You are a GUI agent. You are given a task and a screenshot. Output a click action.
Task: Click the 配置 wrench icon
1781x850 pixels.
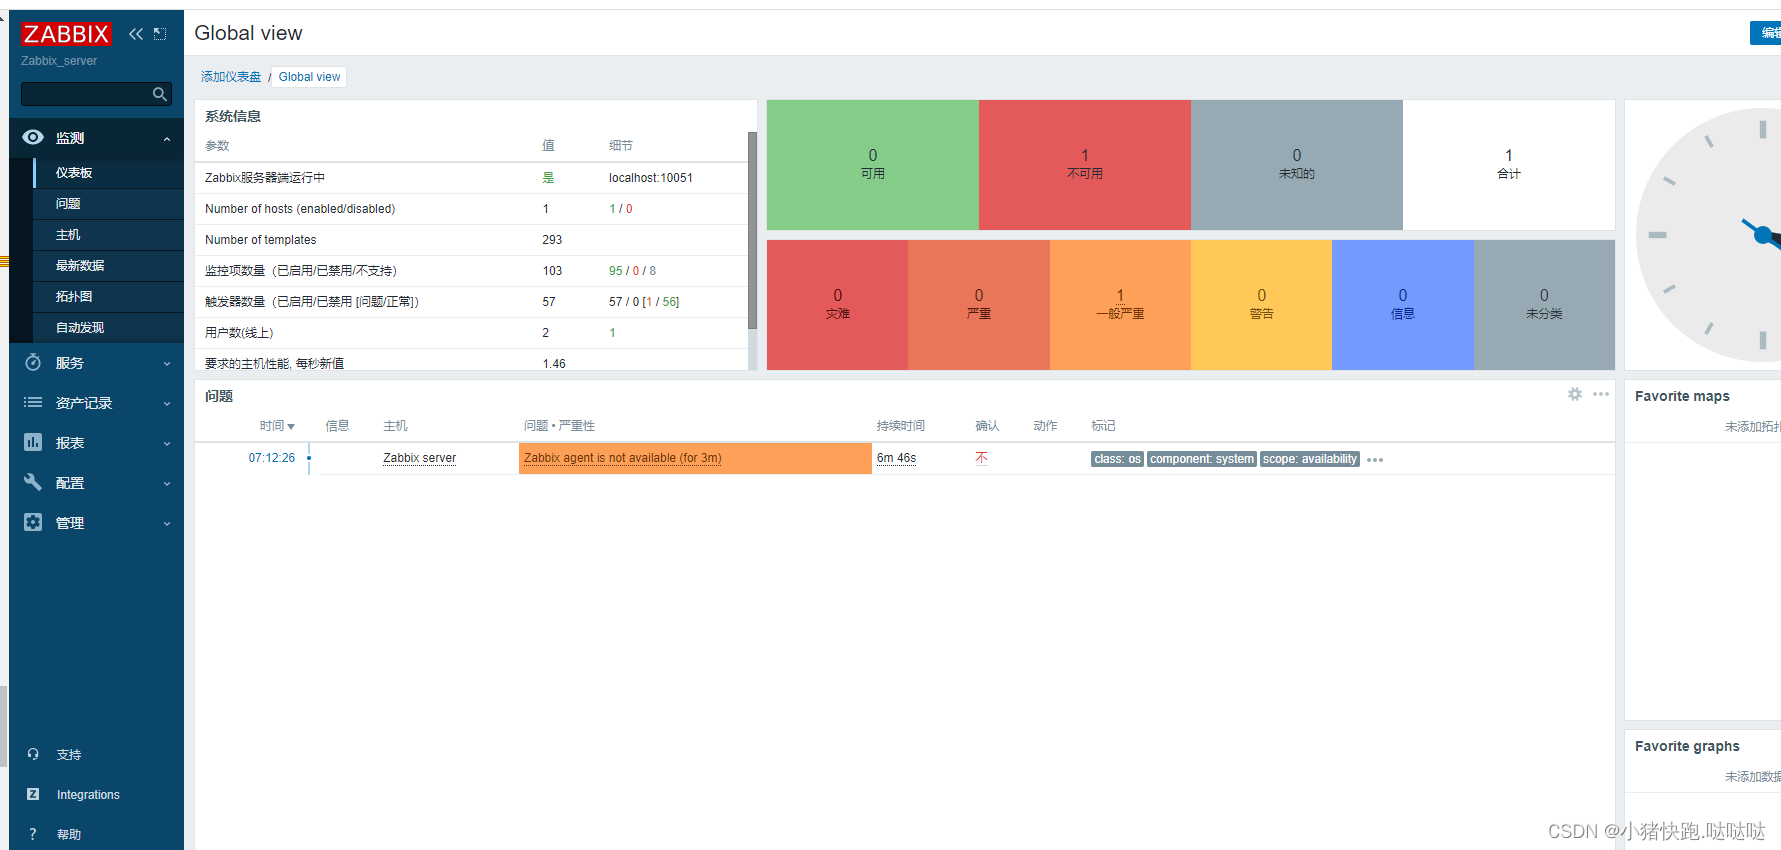33,482
